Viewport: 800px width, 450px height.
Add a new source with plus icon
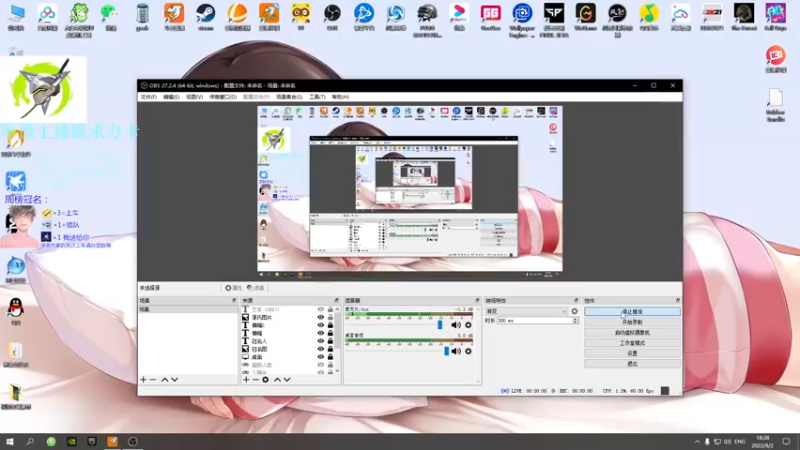[x=246, y=380]
